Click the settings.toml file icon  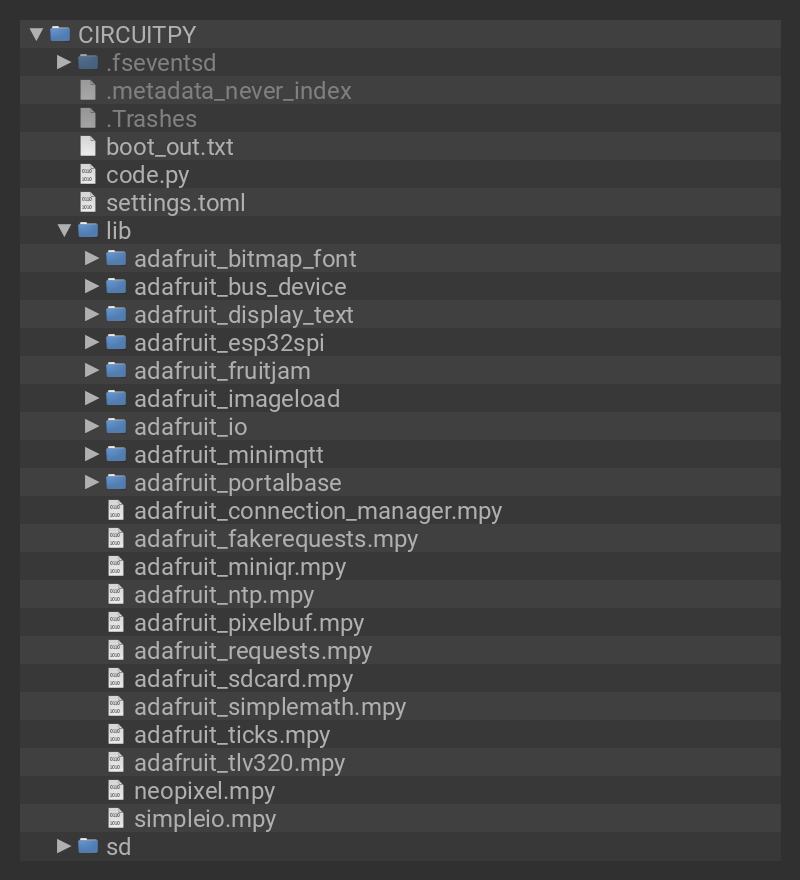pyautogui.click(x=88, y=202)
